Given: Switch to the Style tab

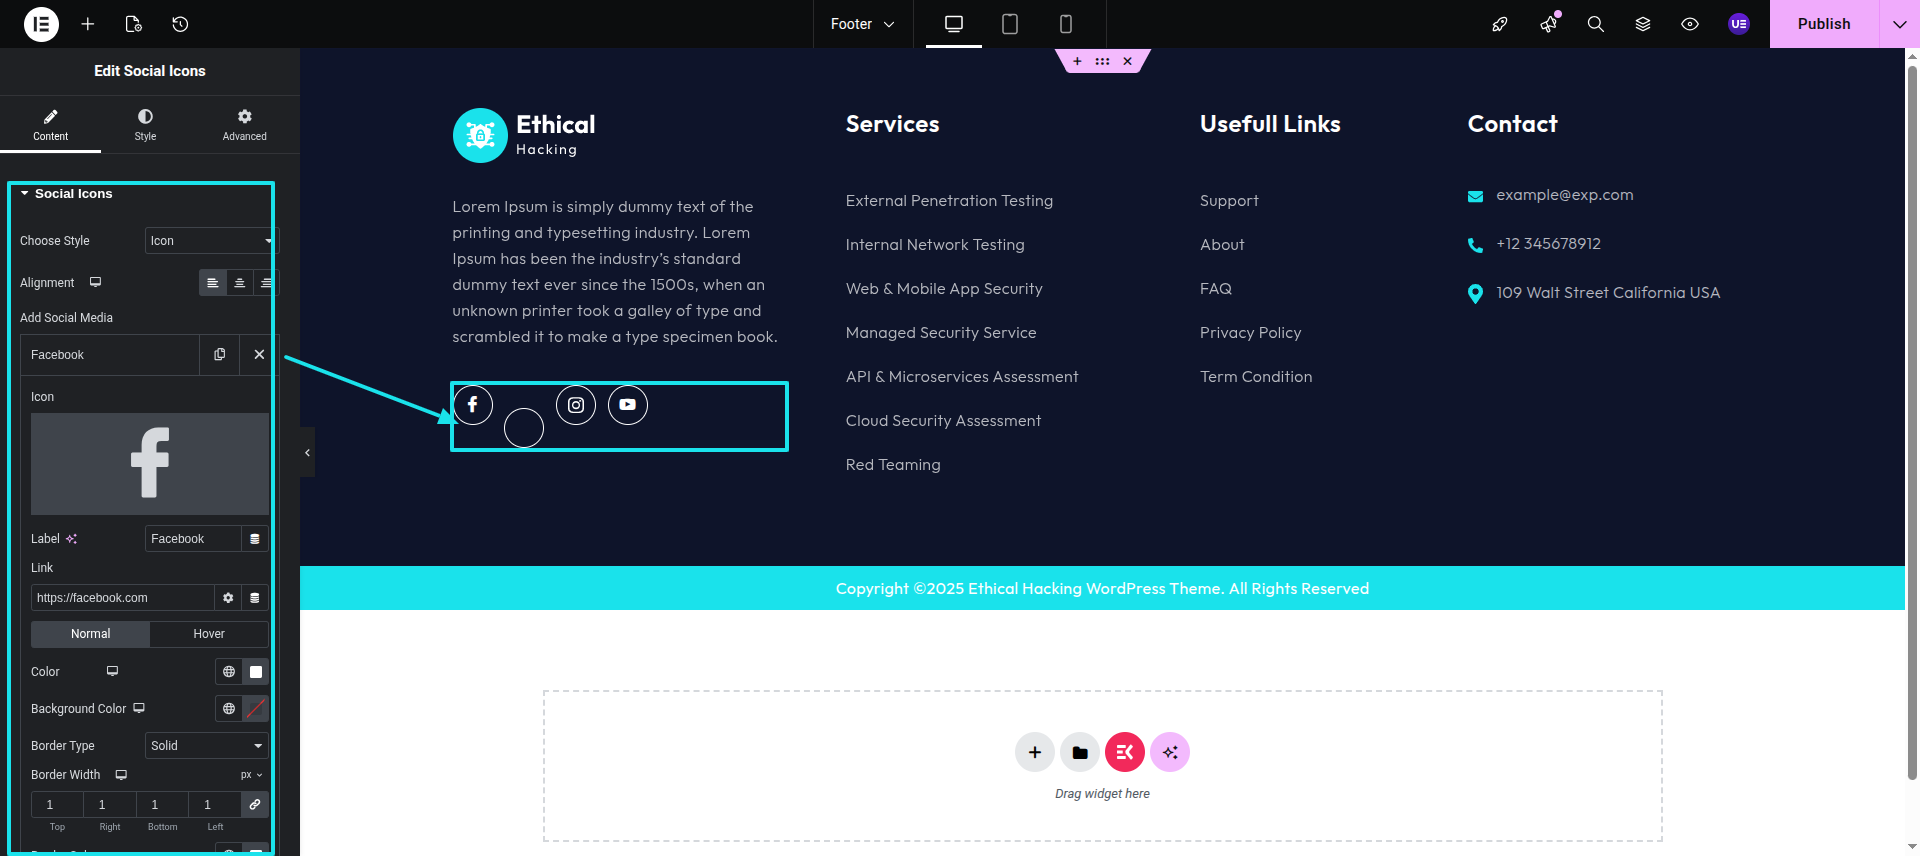Looking at the screenshot, I should click(145, 125).
